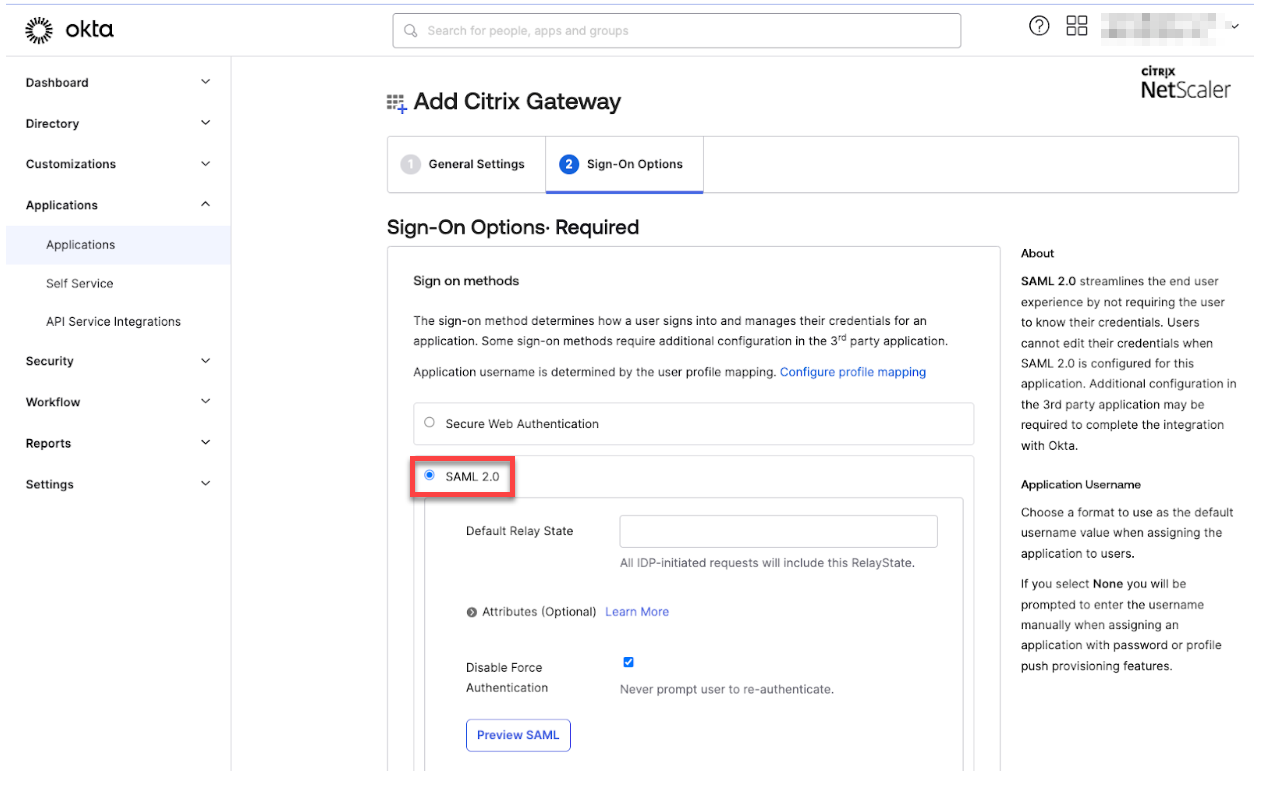1274x793 pixels.
Task: Select the Secure Web Authentication radio button
Action: (429, 423)
